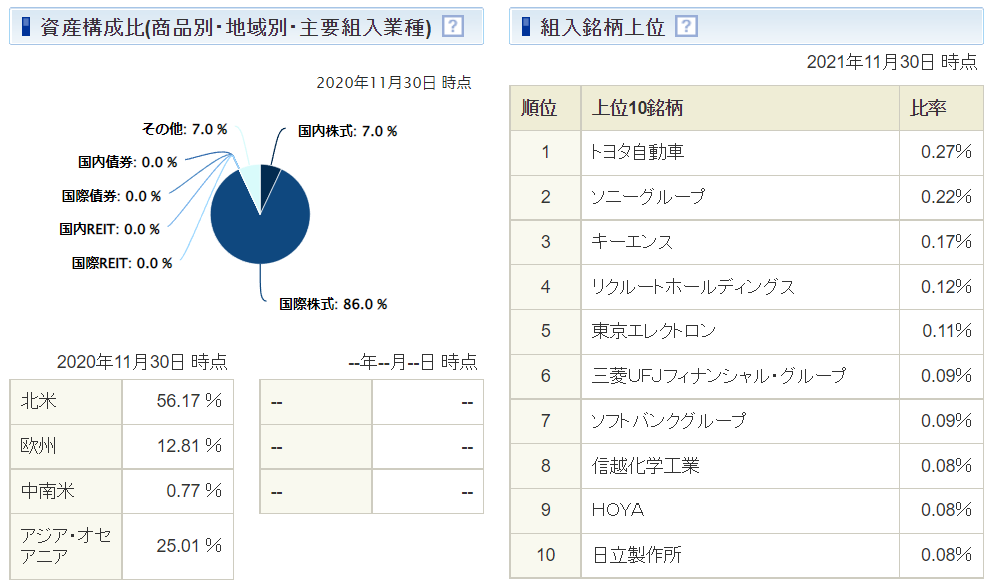This screenshot has height=586, width=991.
Task: Click the 国内債券: 0.0% label
Action: point(128,162)
